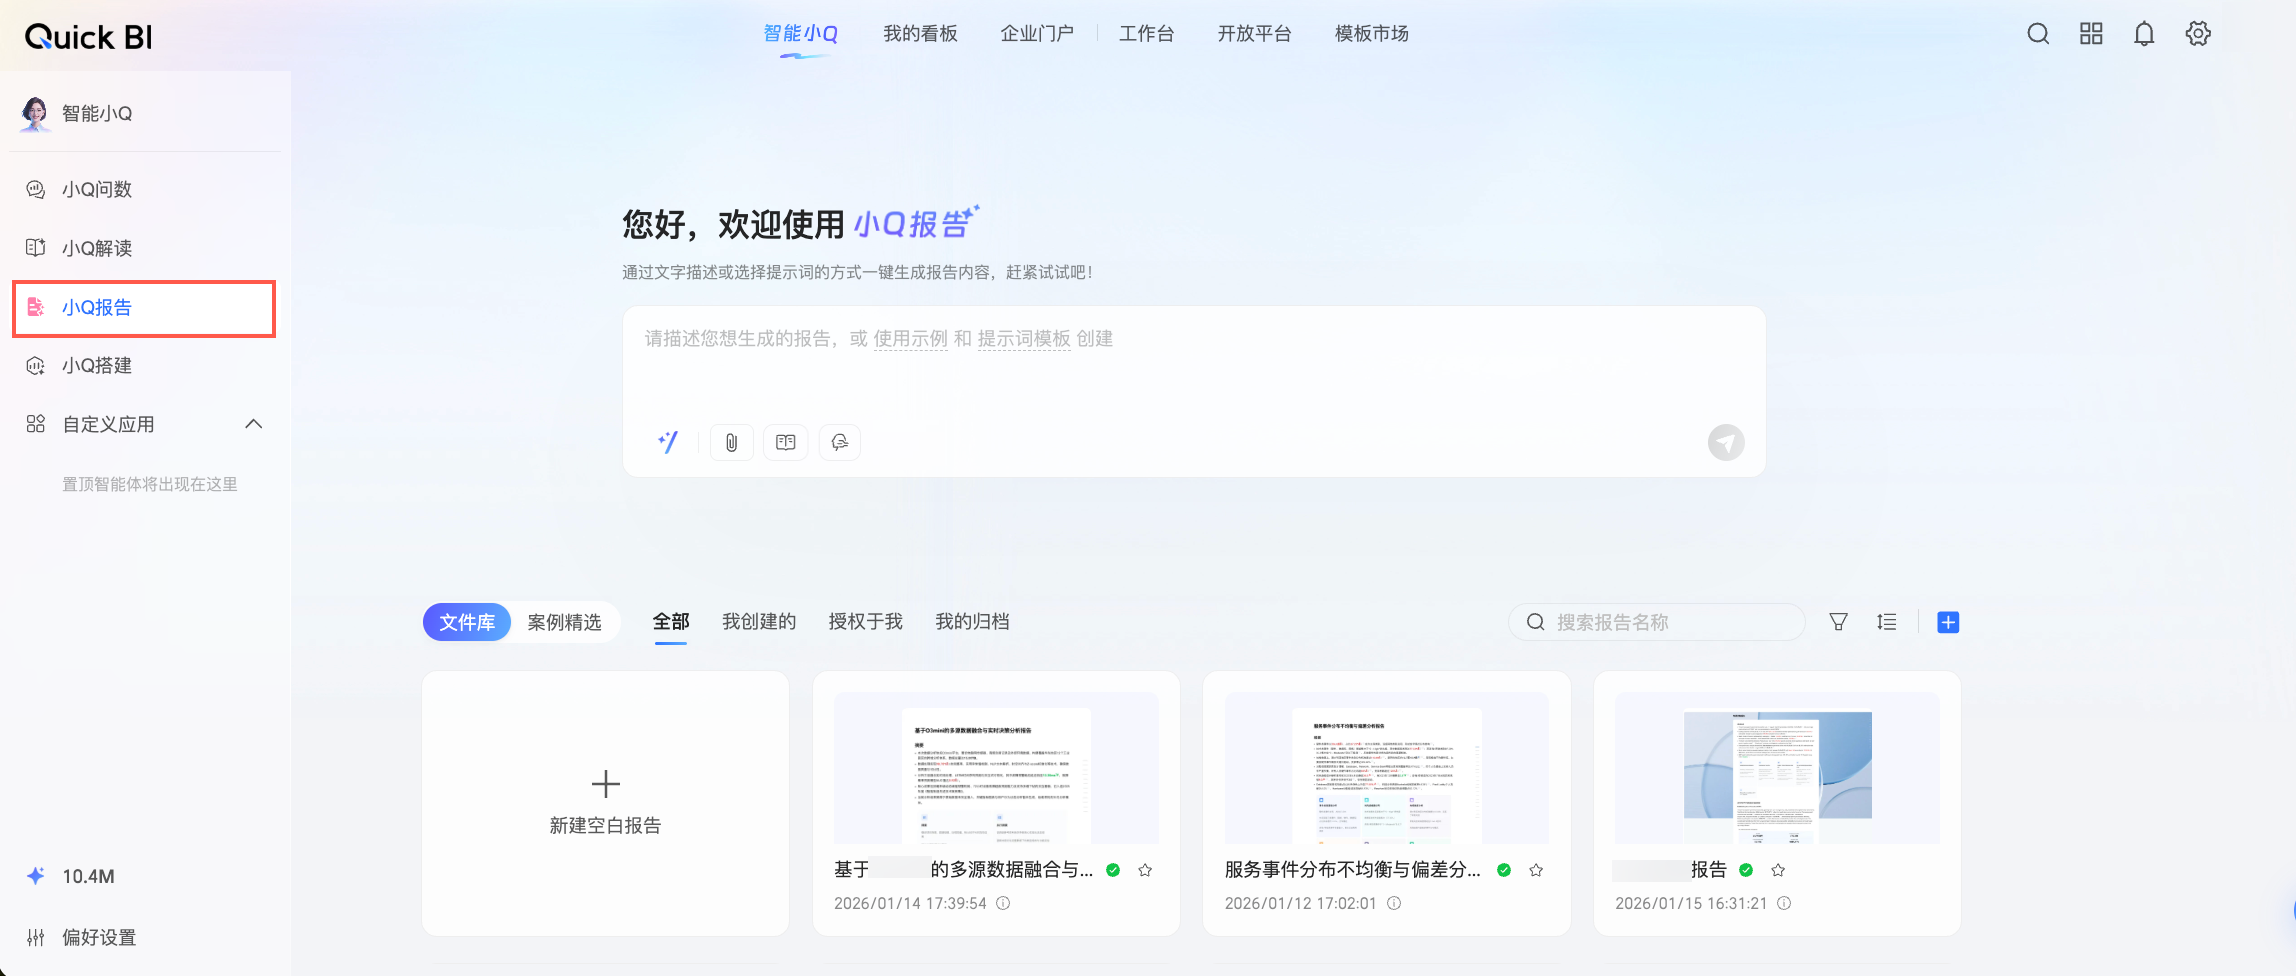Click the report title 服务事件分布不均衡与偏差分...
Screen dimensions: 2296x976
(x=1353, y=870)
